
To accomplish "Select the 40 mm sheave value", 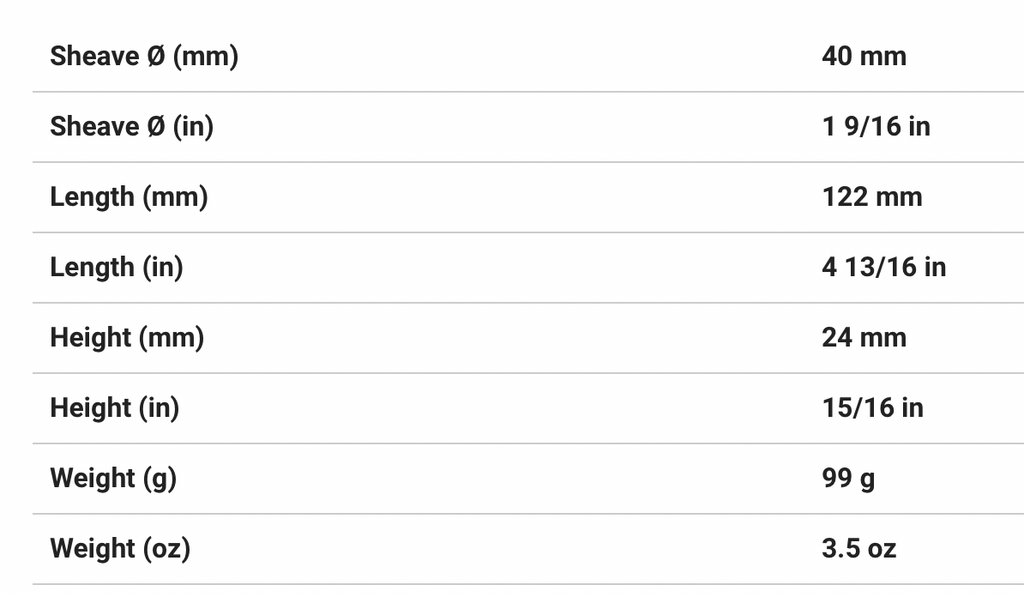I will 864,56.
